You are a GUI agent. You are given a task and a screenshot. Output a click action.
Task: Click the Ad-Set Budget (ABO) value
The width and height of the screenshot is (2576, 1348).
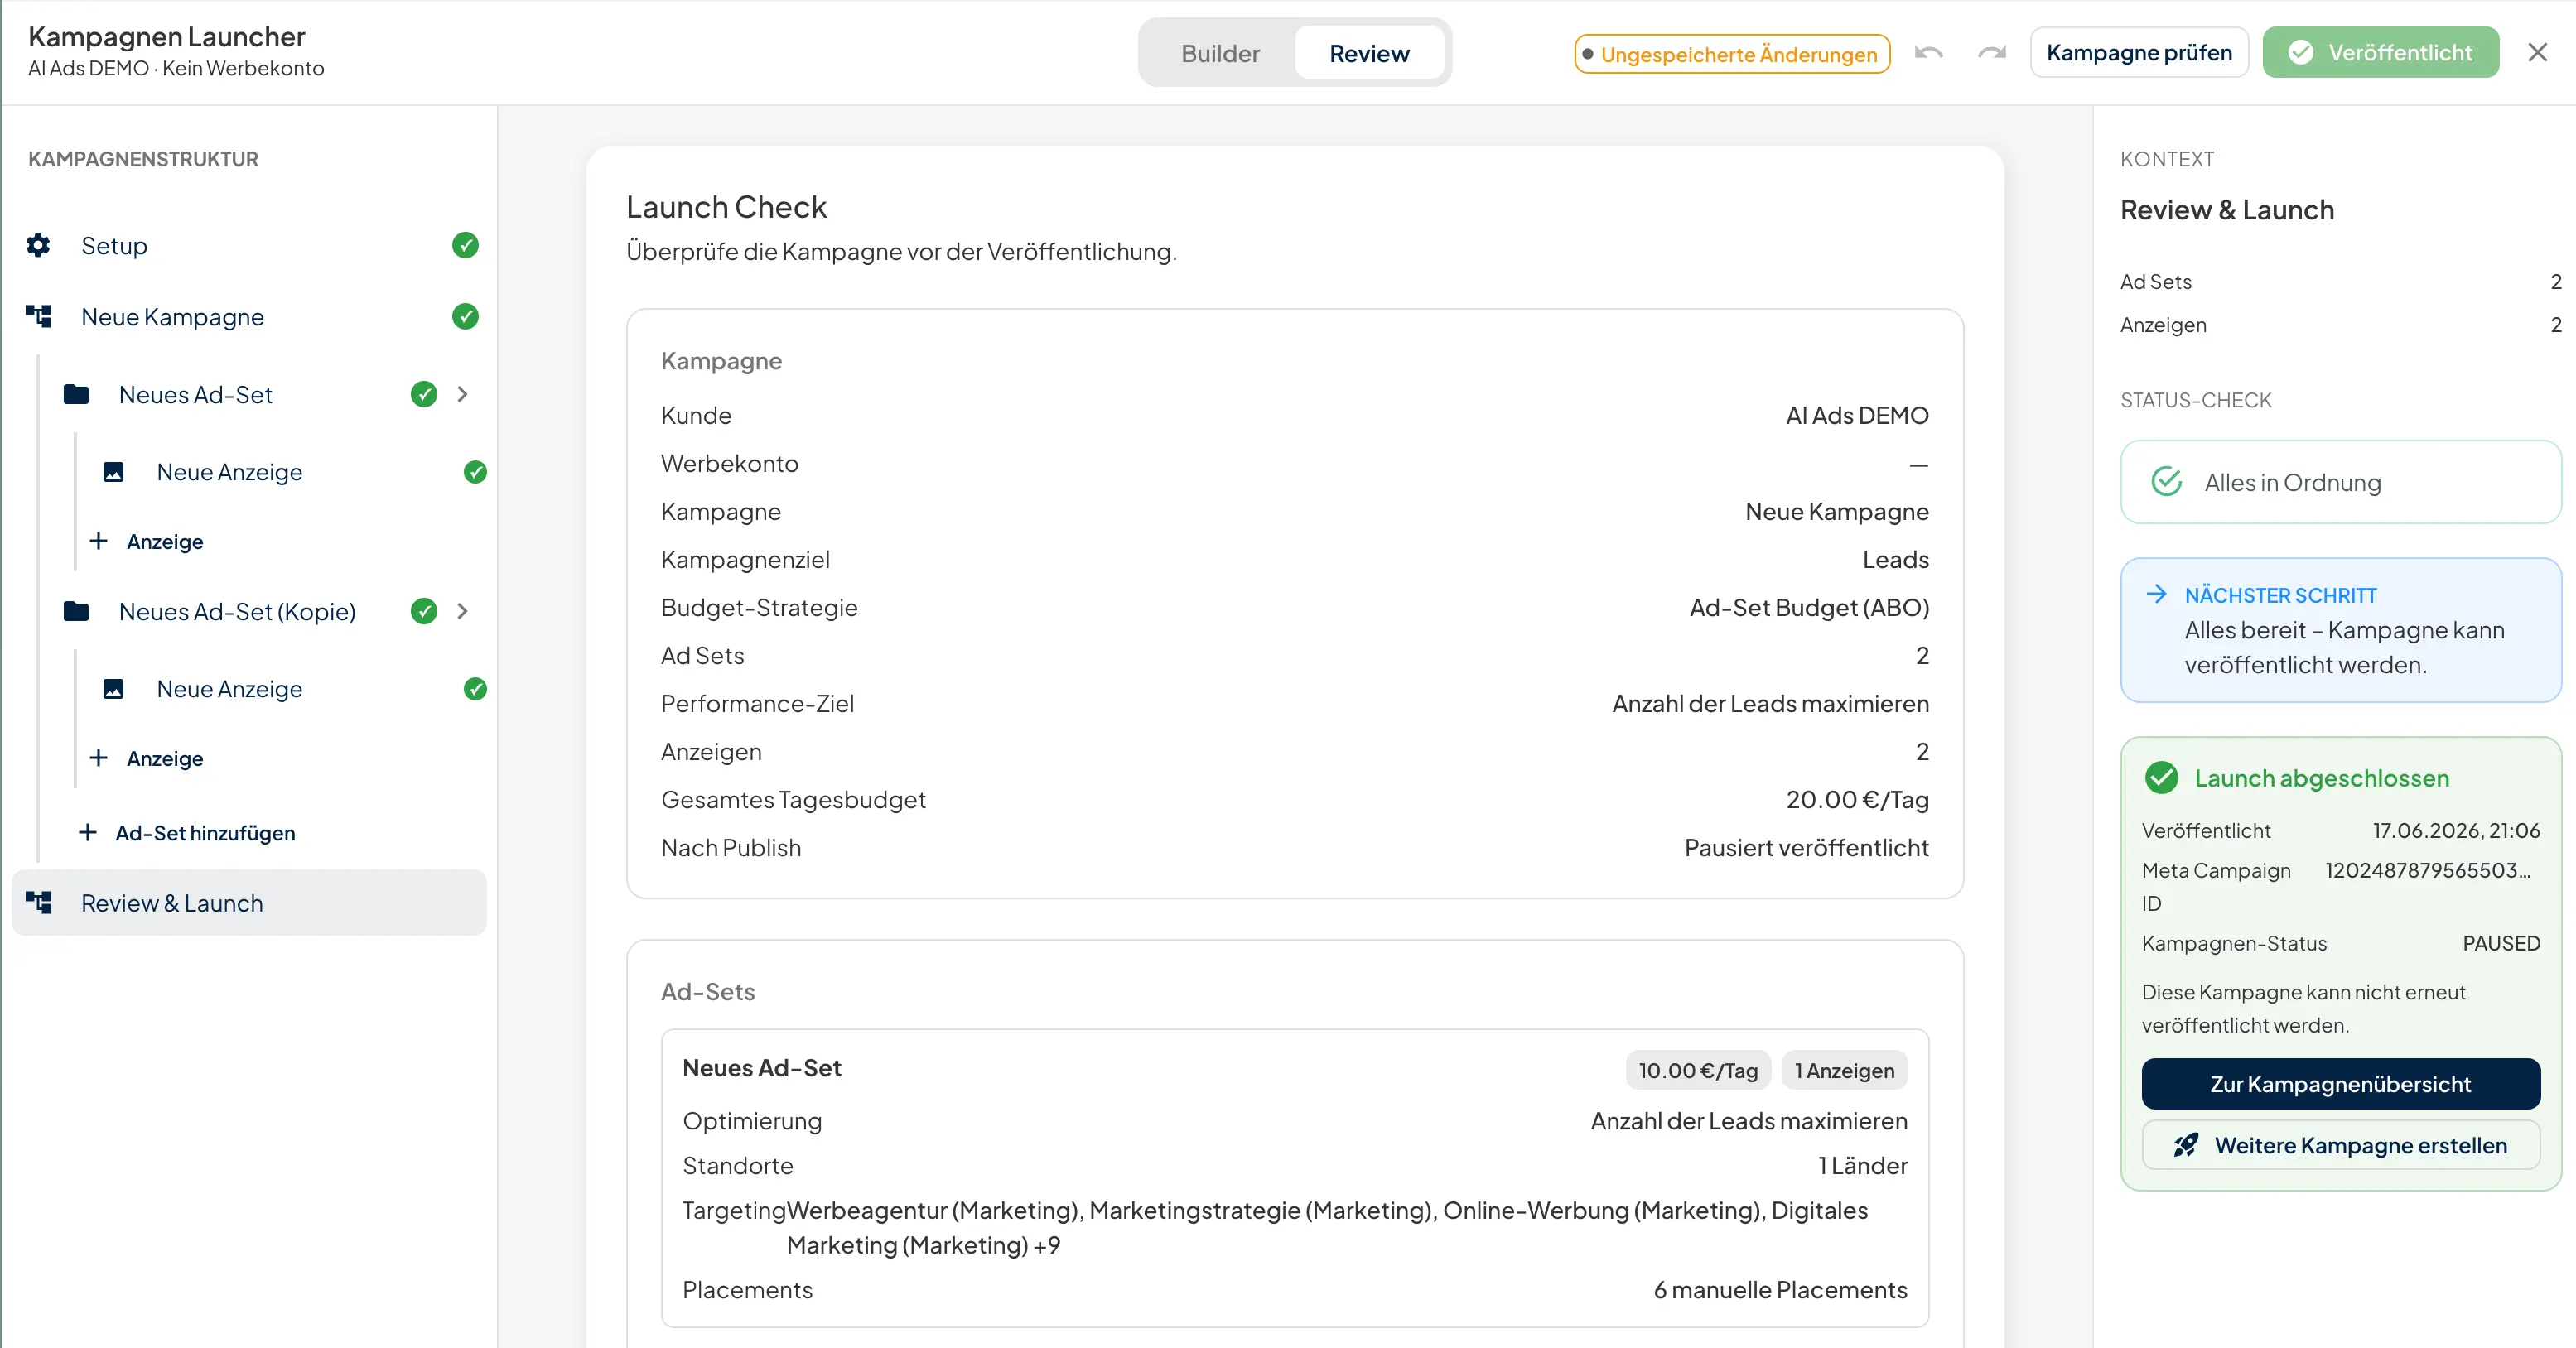point(1809,607)
